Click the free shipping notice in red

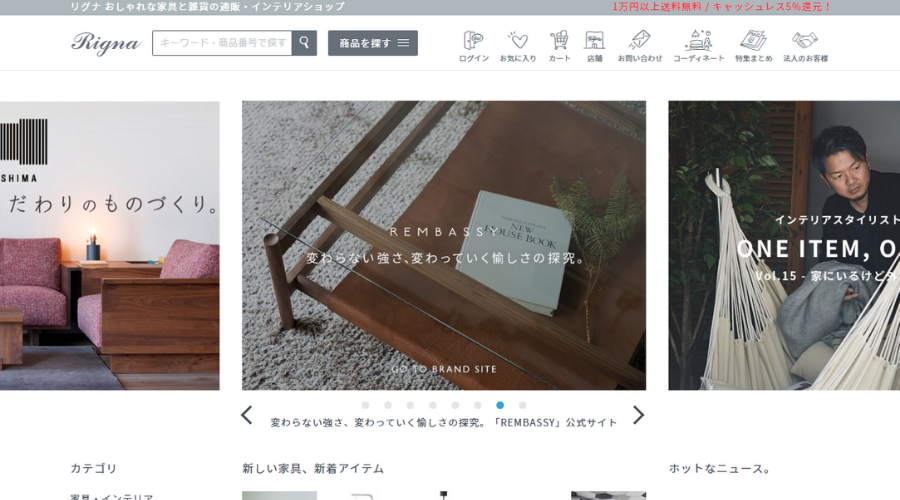[721, 7]
